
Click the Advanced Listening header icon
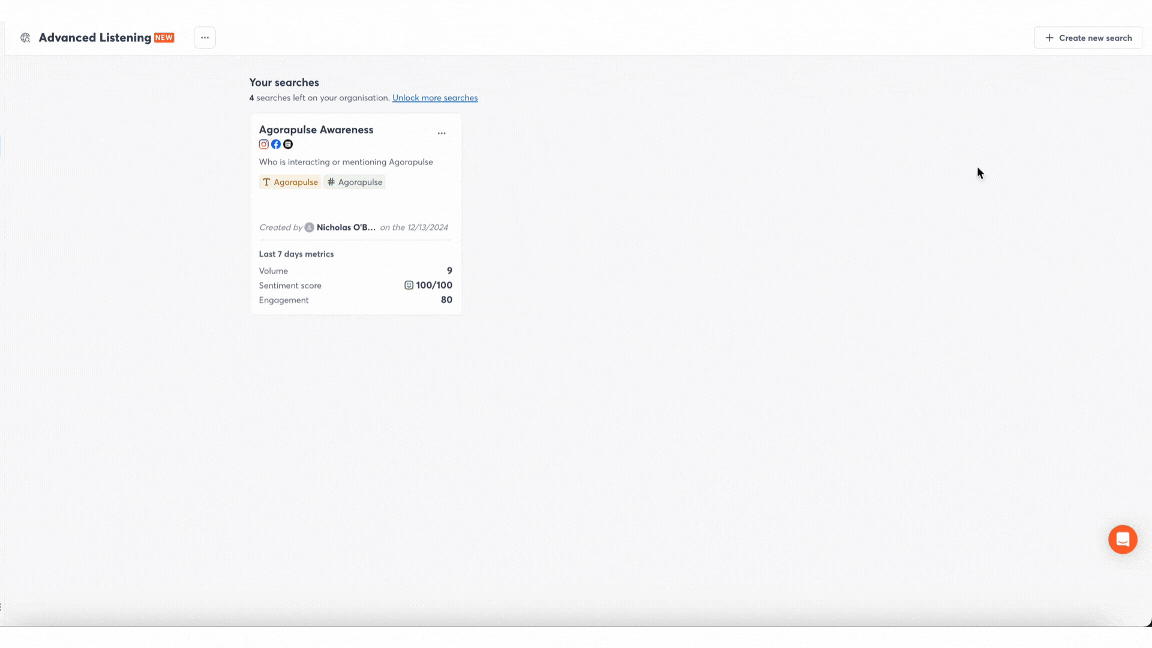coord(25,38)
